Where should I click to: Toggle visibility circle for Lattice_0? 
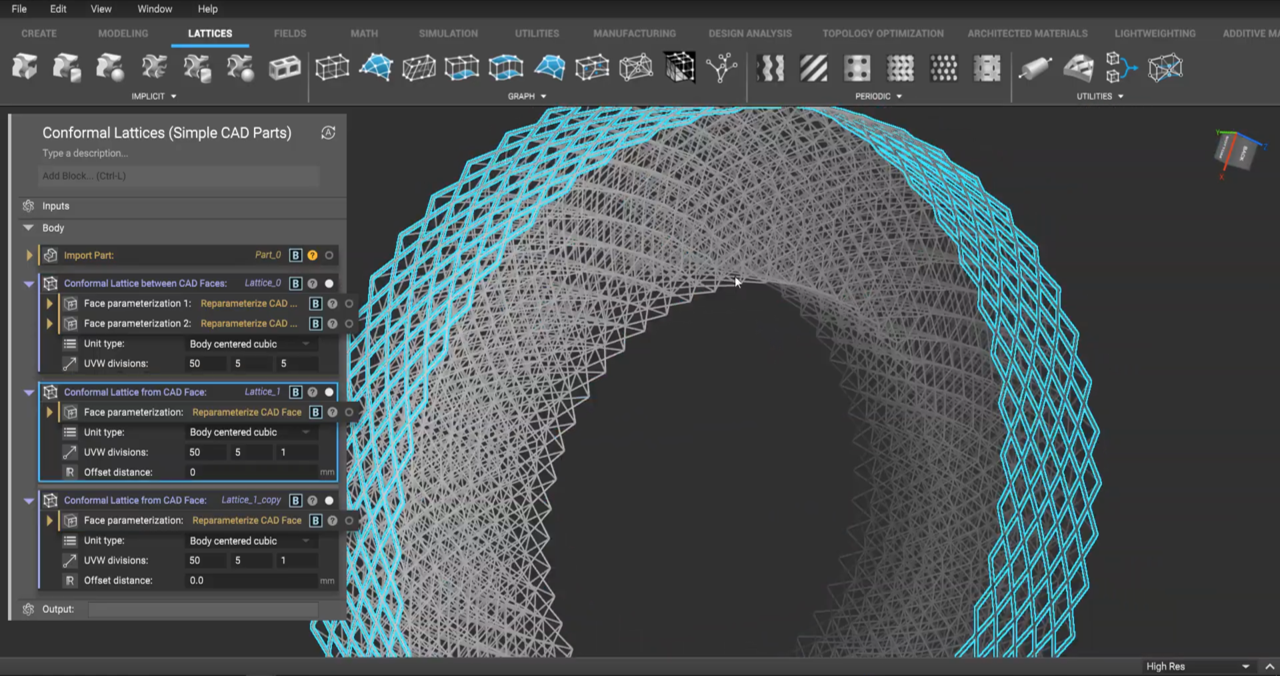(x=329, y=283)
